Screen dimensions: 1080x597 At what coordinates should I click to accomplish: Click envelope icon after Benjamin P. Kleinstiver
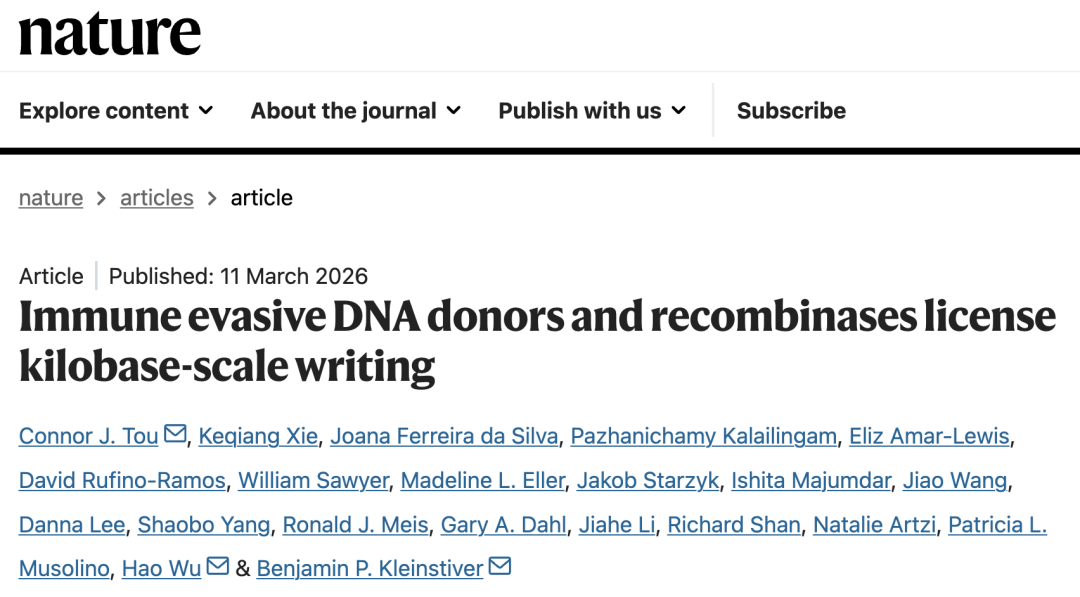point(500,566)
